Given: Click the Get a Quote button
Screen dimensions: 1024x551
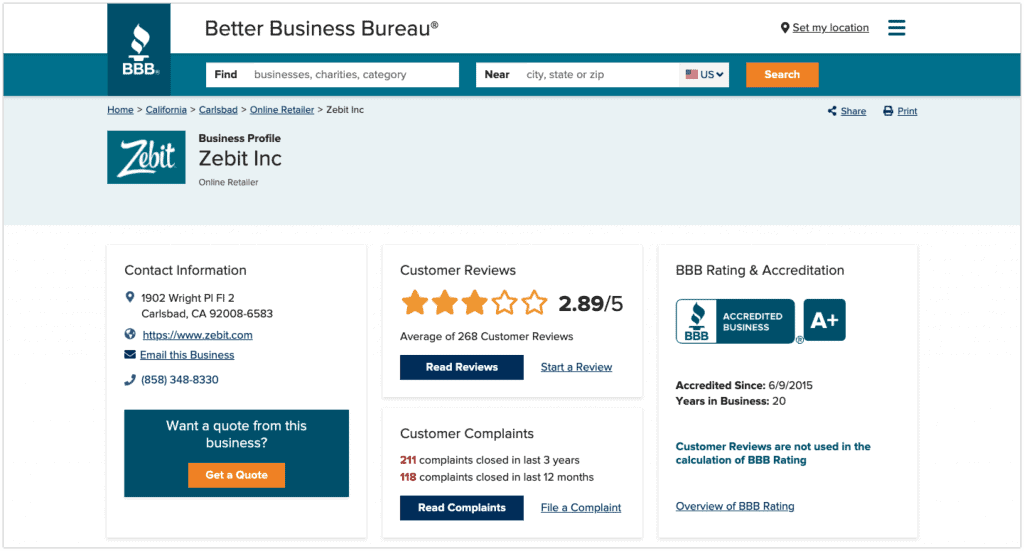Looking at the screenshot, I should click(236, 475).
